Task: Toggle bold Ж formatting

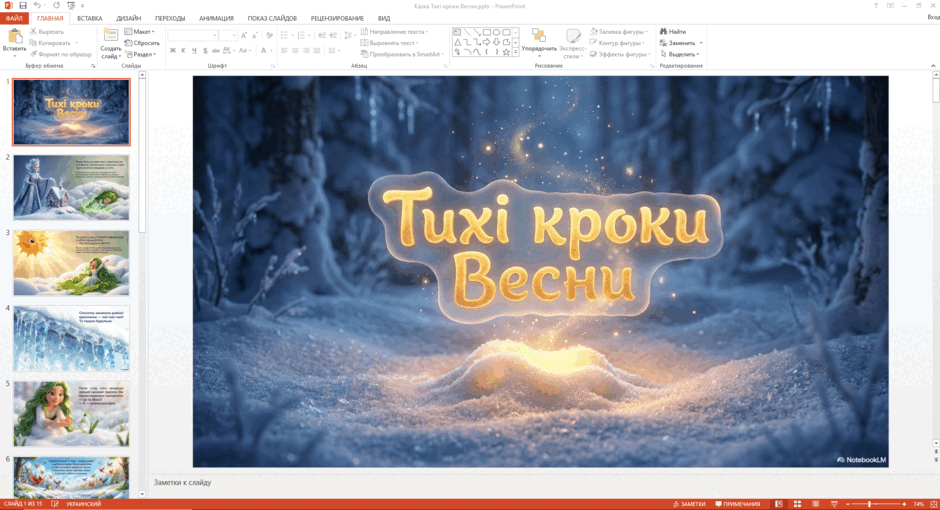Action: coord(173,50)
